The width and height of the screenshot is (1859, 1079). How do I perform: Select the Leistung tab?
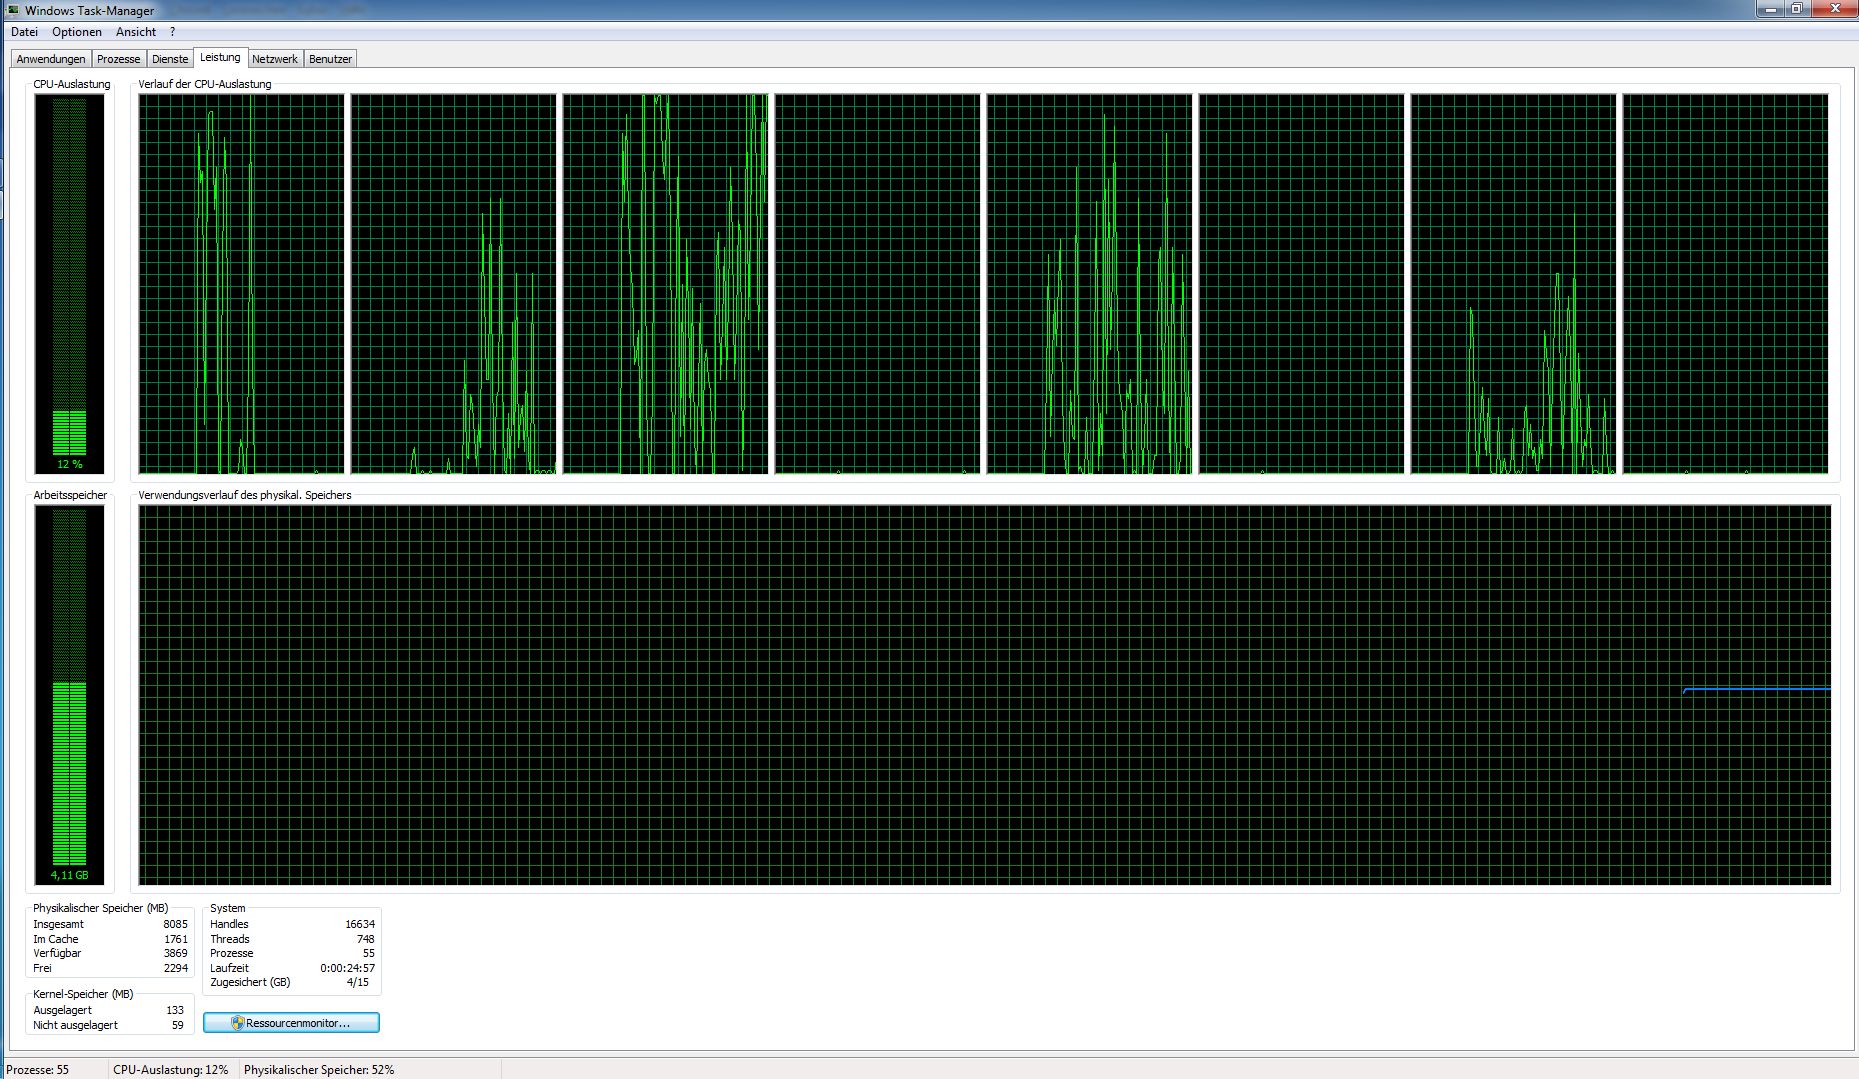pyautogui.click(x=220, y=57)
